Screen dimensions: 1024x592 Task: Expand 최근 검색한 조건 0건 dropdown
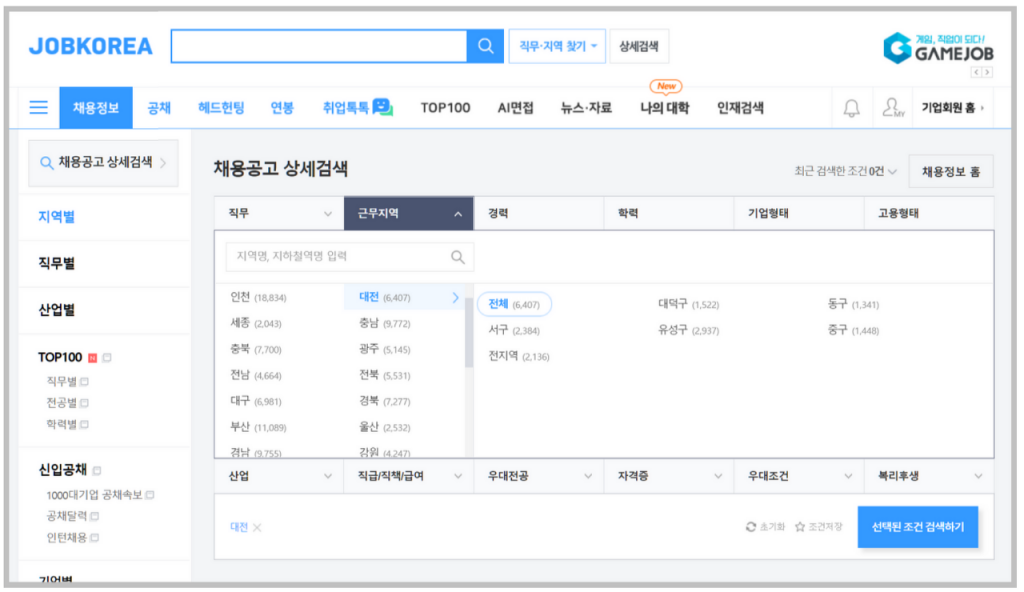[845, 171]
